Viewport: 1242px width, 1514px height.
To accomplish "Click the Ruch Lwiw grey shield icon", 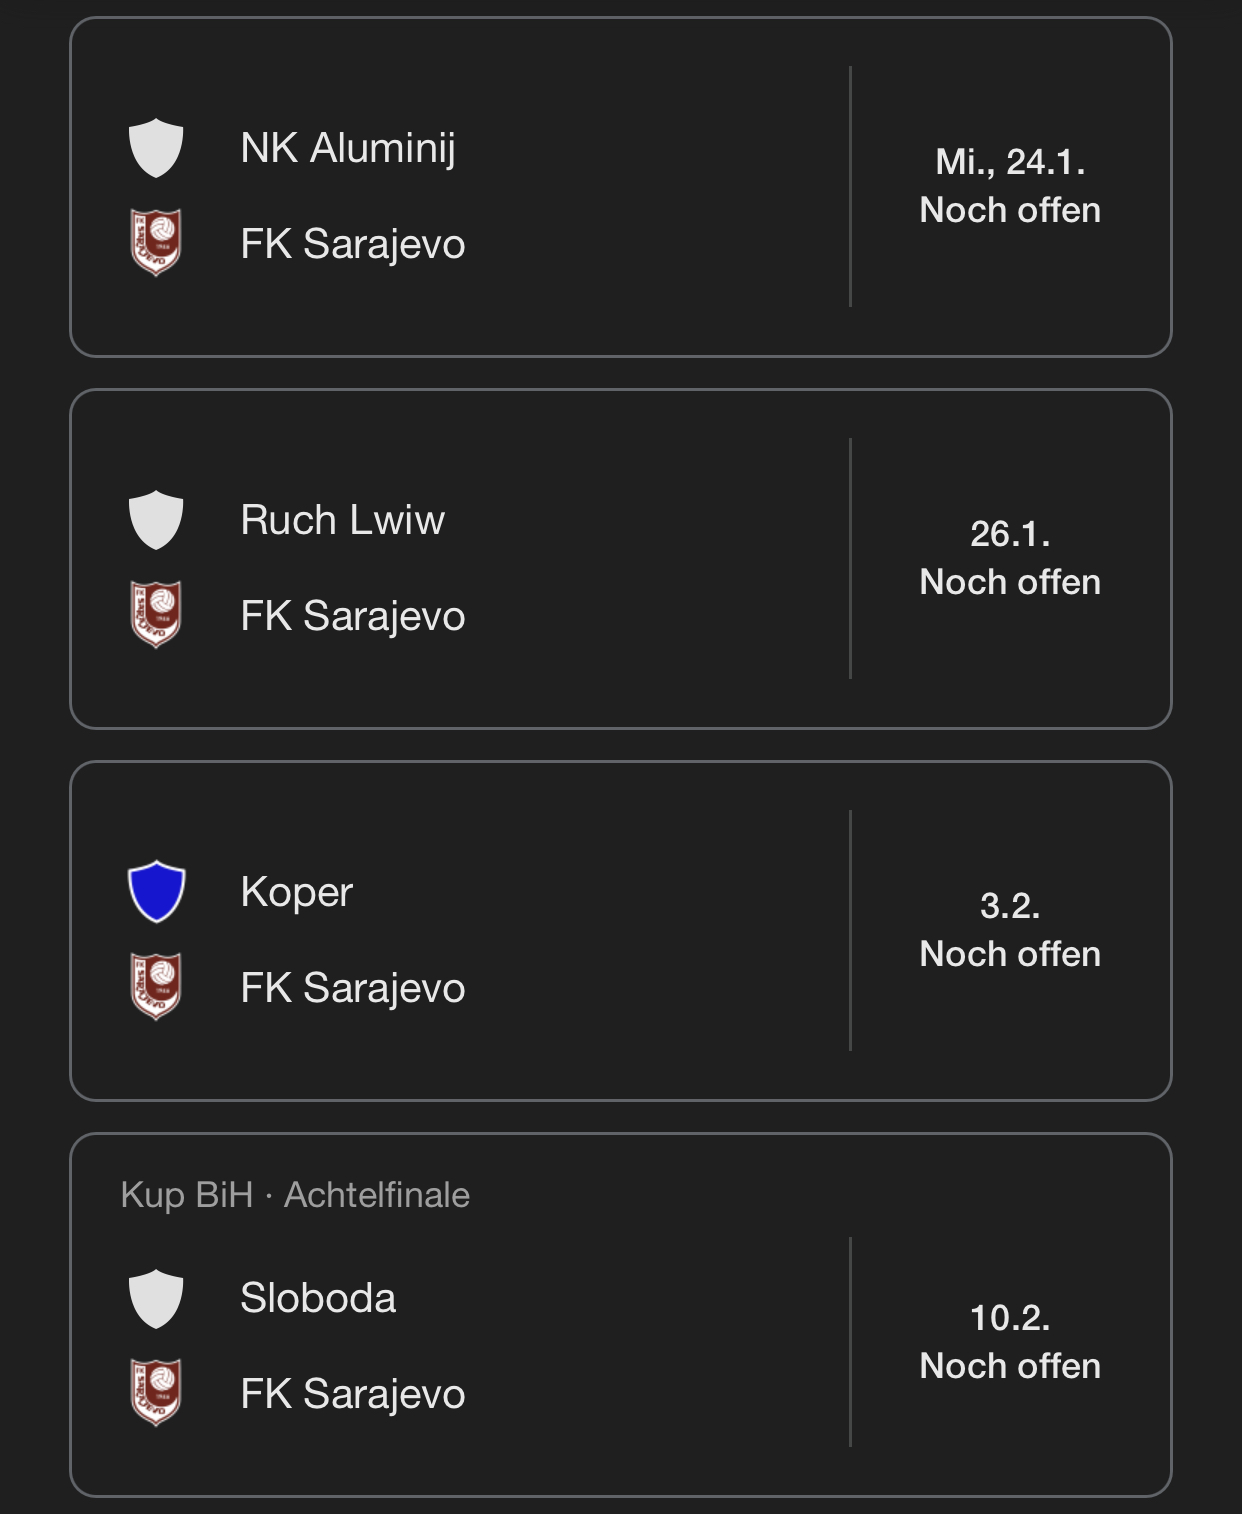I will pos(156,520).
